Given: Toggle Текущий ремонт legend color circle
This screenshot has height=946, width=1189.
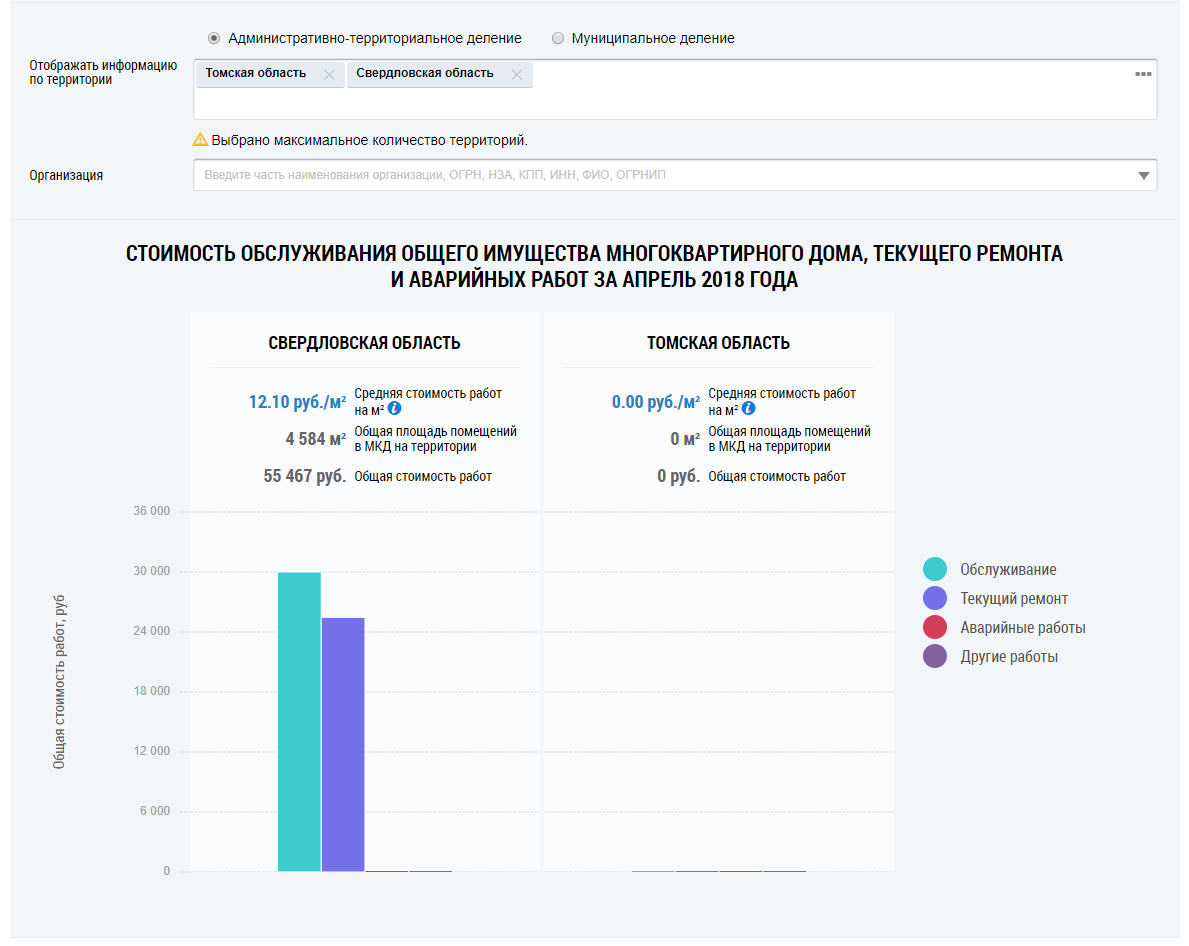Looking at the screenshot, I should (x=935, y=599).
